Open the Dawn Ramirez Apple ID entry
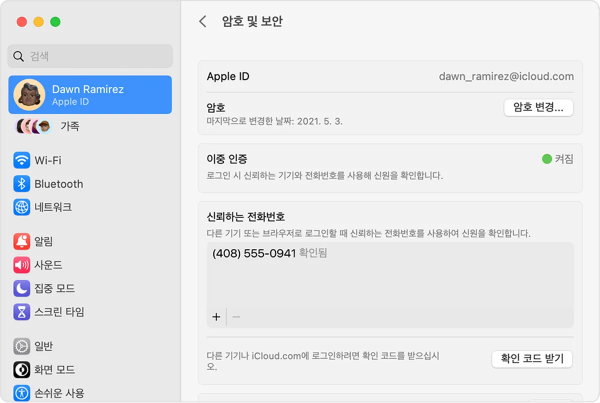 [90, 95]
